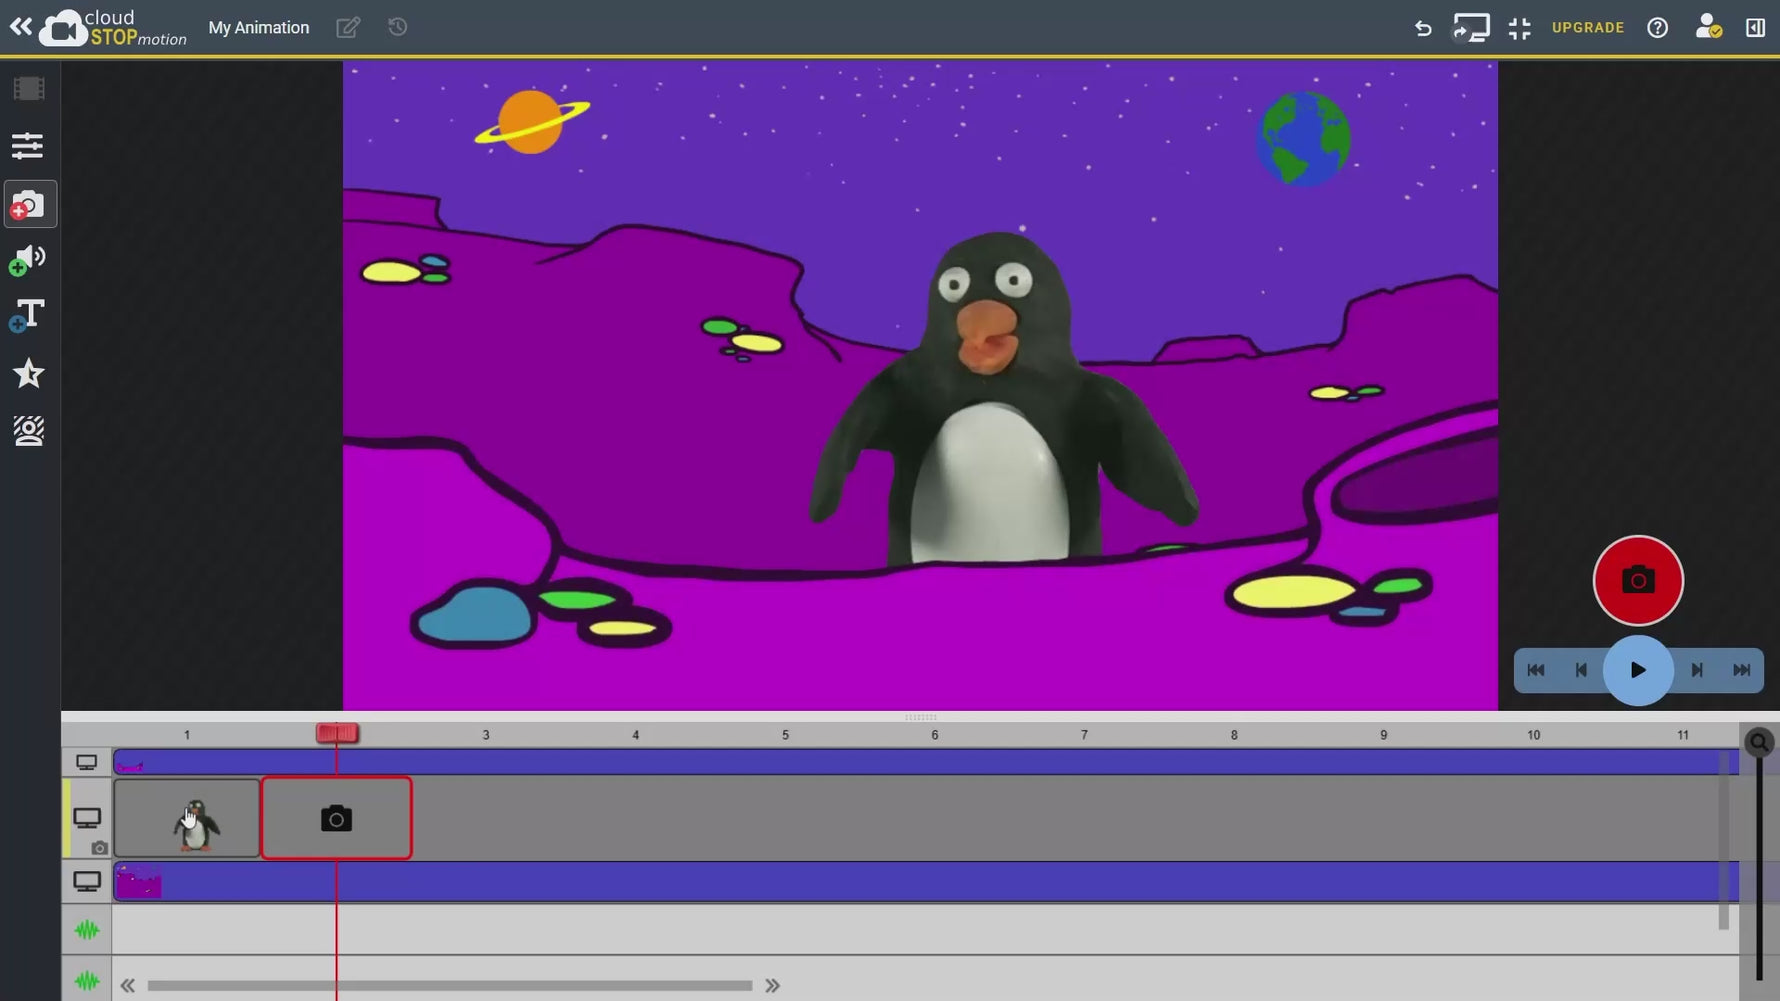
Task: Expand the timeline scrollbar left arrow
Action: (127, 985)
